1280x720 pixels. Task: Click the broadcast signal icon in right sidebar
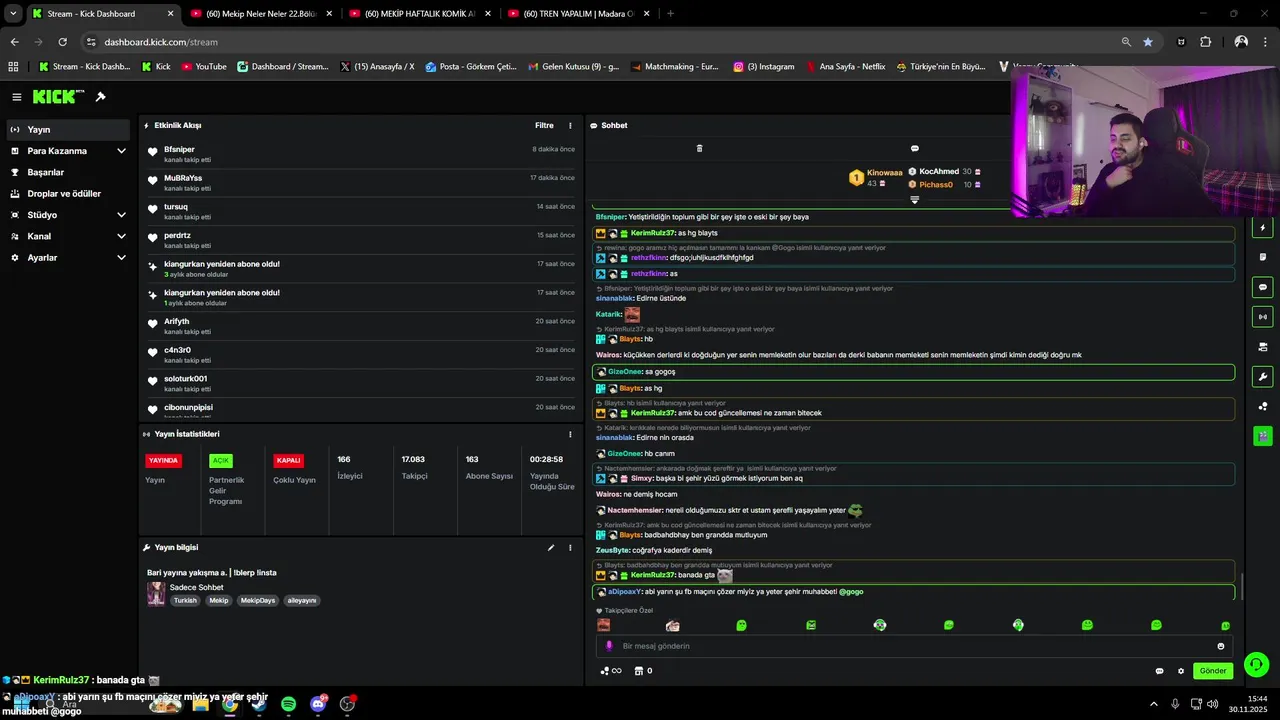tap(1263, 317)
